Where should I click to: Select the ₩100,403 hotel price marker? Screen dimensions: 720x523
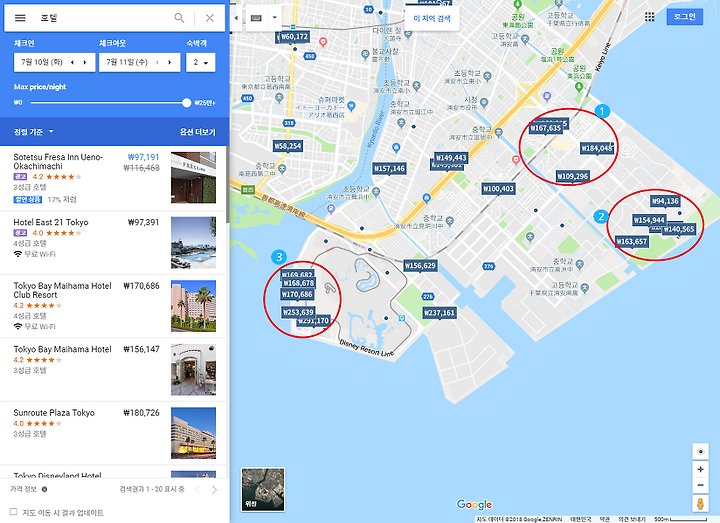pyautogui.click(x=498, y=189)
